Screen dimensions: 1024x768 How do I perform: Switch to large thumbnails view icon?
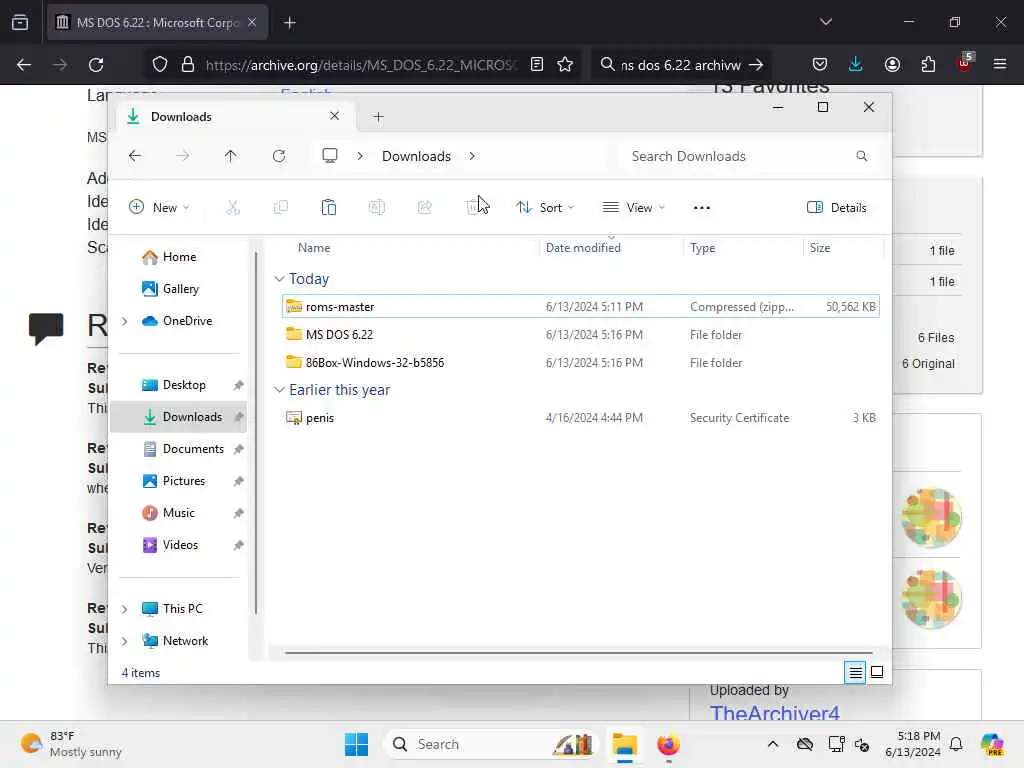pos(877,672)
